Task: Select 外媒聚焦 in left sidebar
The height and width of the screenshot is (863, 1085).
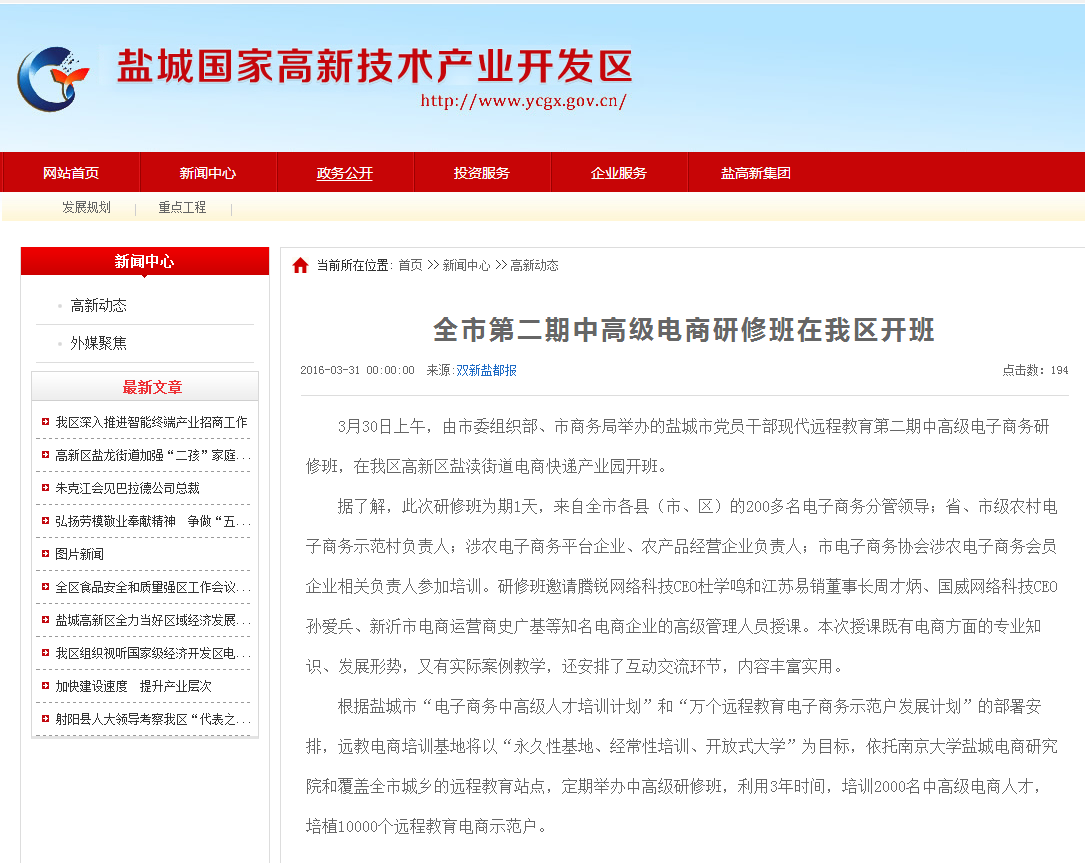Action: pos(98,343)
